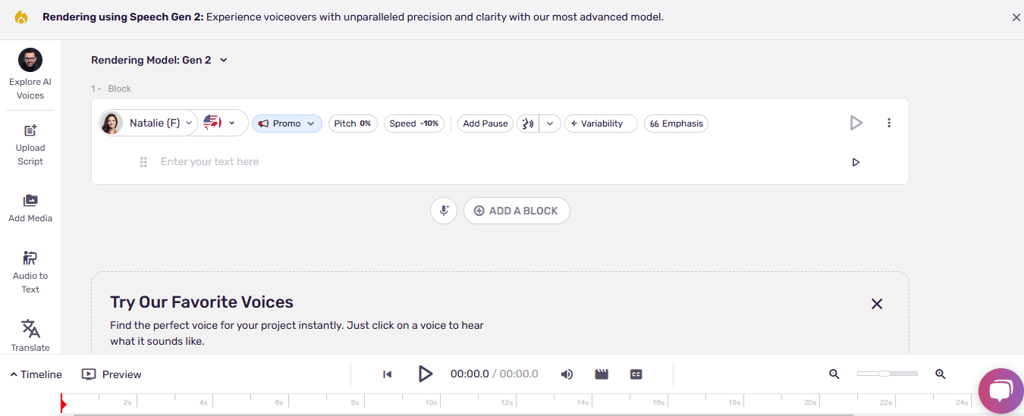The width and height of the screenshot is (1024, 416).
Task: Zoom in the timeline
Action: tap(940, 374)
